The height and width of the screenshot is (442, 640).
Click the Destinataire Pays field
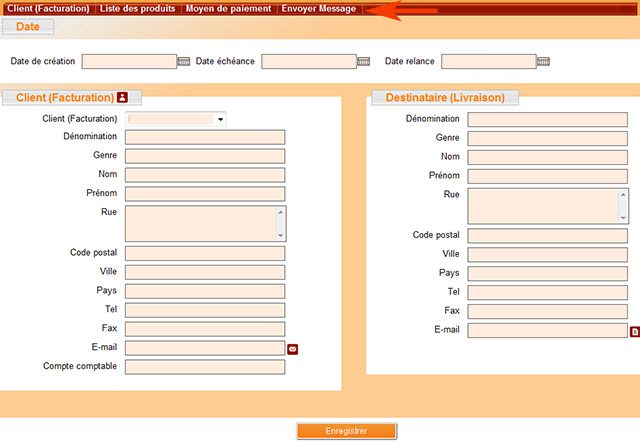547,273
